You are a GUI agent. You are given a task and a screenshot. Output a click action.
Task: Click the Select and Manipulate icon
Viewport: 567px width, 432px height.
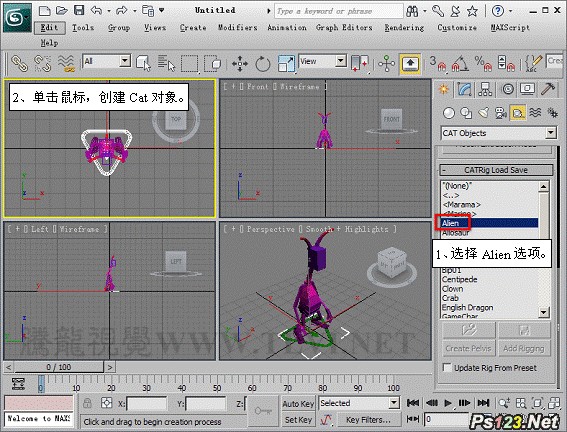tap(387, 63)
